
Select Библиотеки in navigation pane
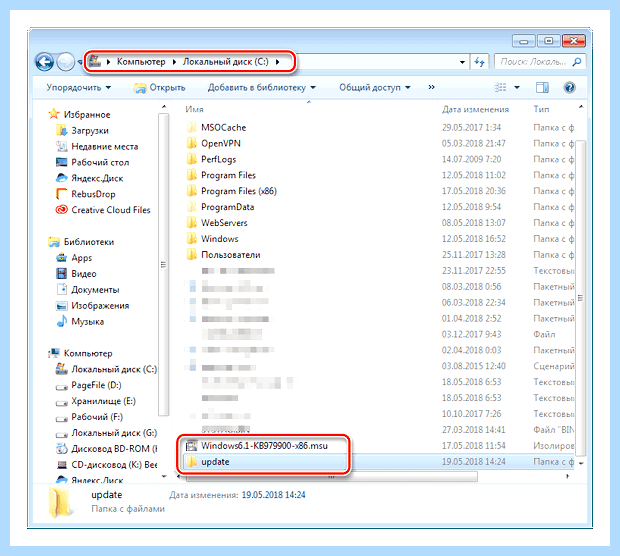[x=81, y=242]
